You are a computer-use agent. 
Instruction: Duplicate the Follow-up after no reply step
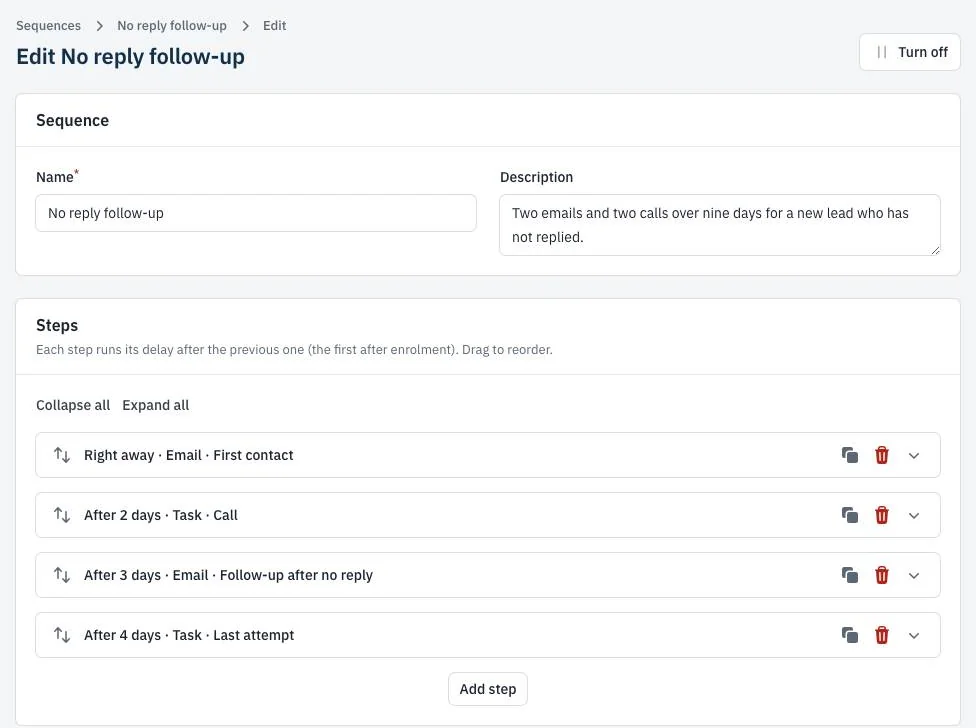click(x=850, y=575)
